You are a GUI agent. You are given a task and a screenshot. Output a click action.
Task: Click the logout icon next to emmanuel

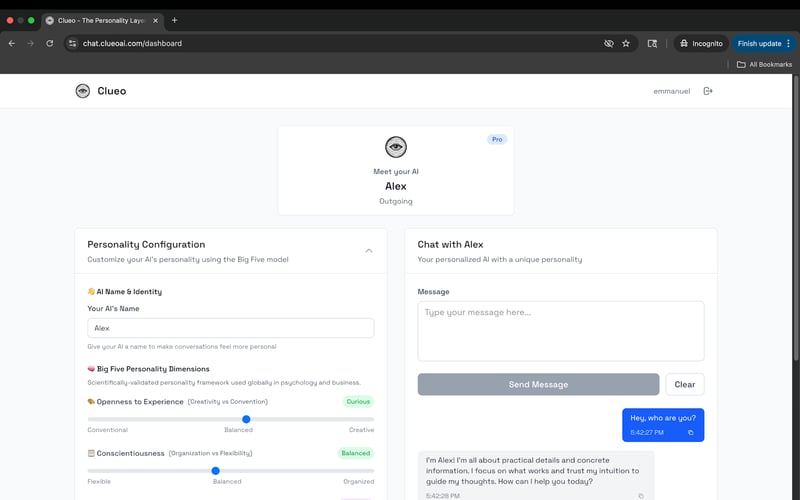(708, 91)
